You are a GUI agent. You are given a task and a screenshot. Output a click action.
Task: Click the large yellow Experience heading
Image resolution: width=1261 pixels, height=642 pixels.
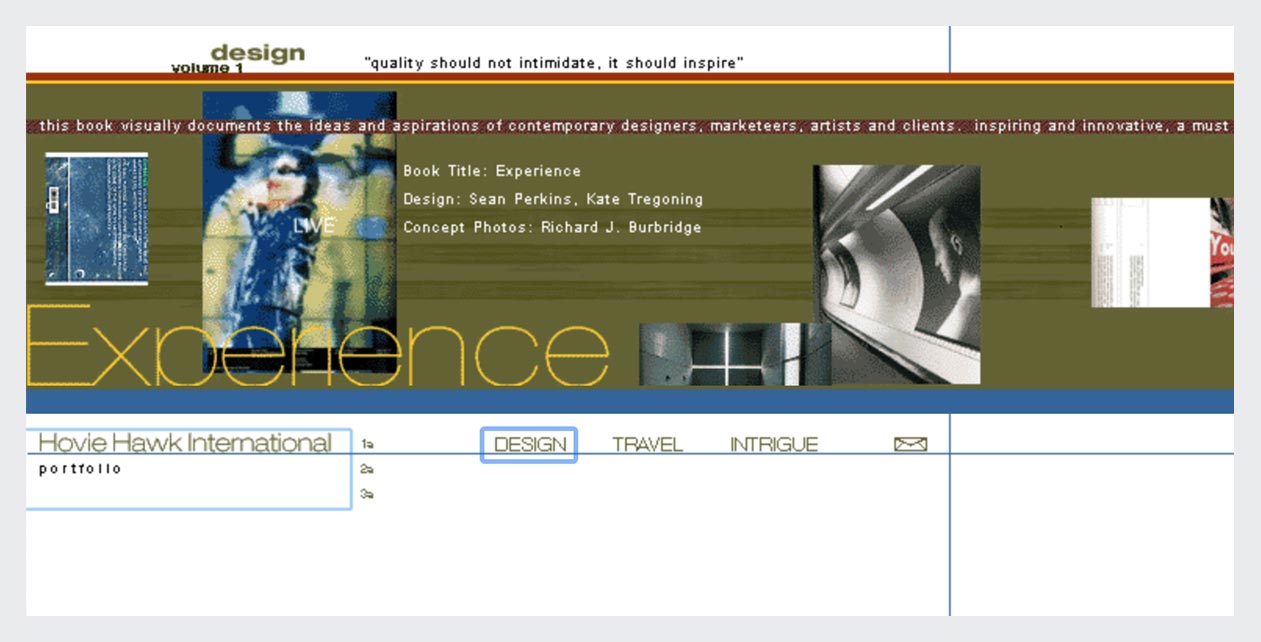click(x=318, y=345)
